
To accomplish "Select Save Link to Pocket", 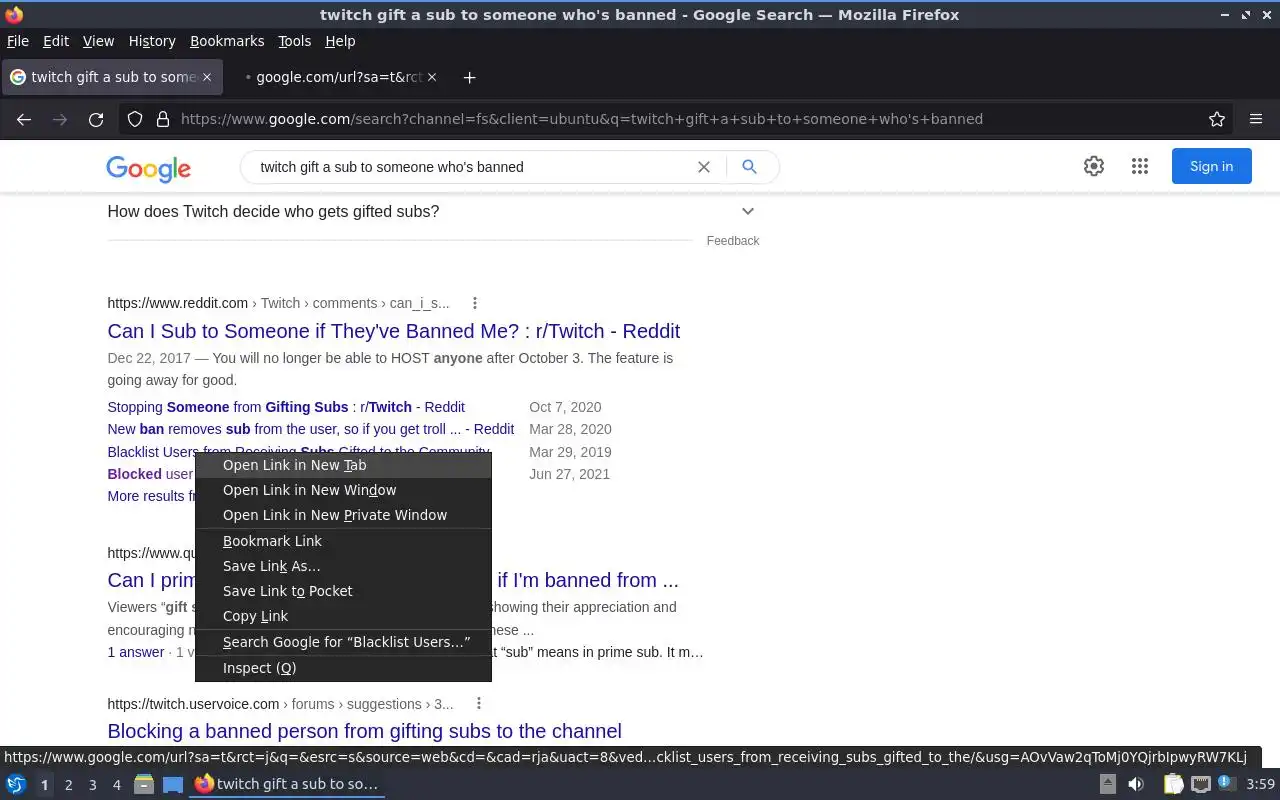I will pyautogui.click(x=343, y=591).
